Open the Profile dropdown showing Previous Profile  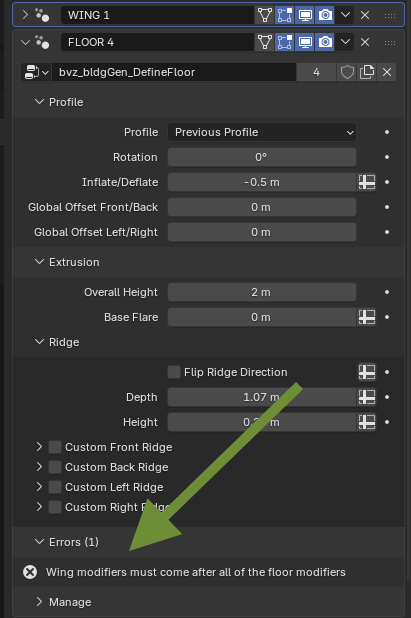[262, 132]
